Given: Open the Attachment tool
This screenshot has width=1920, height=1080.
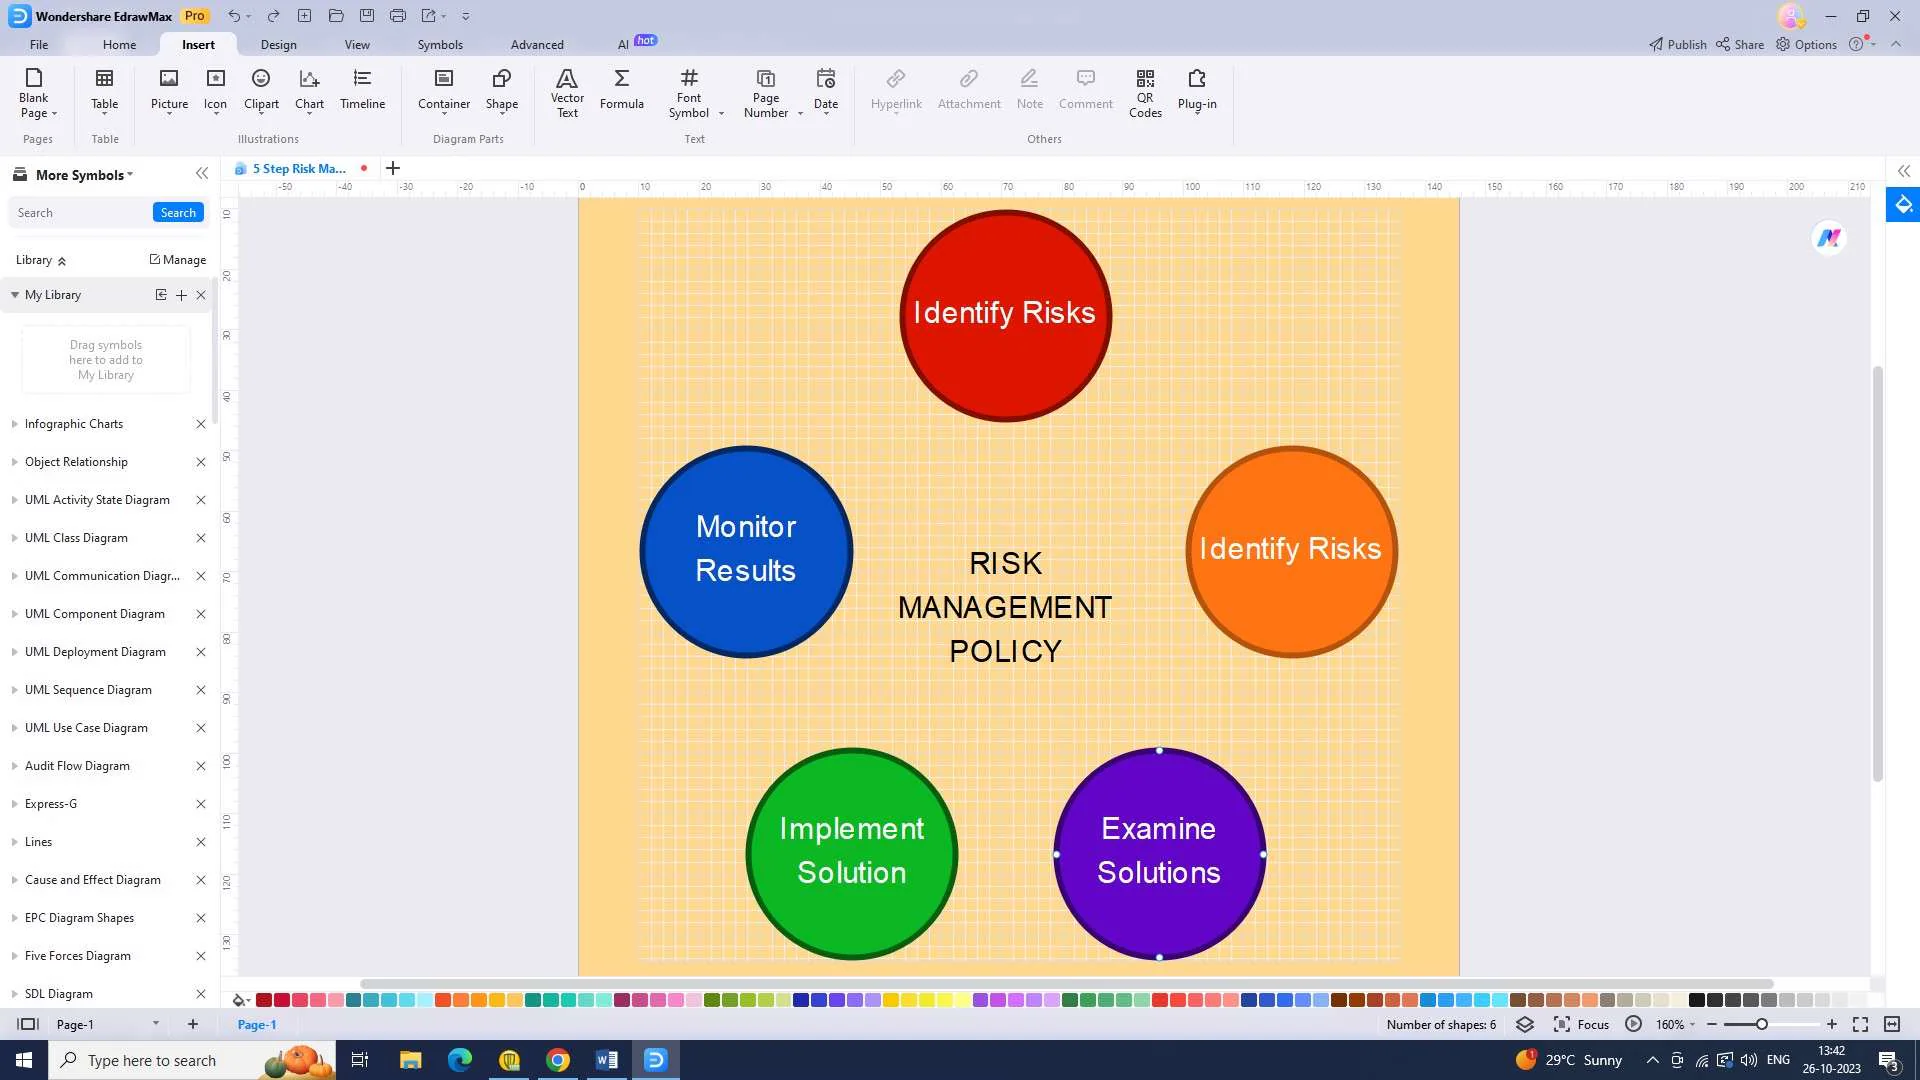Looking at the screenshot, I should [x=971, y=88].
